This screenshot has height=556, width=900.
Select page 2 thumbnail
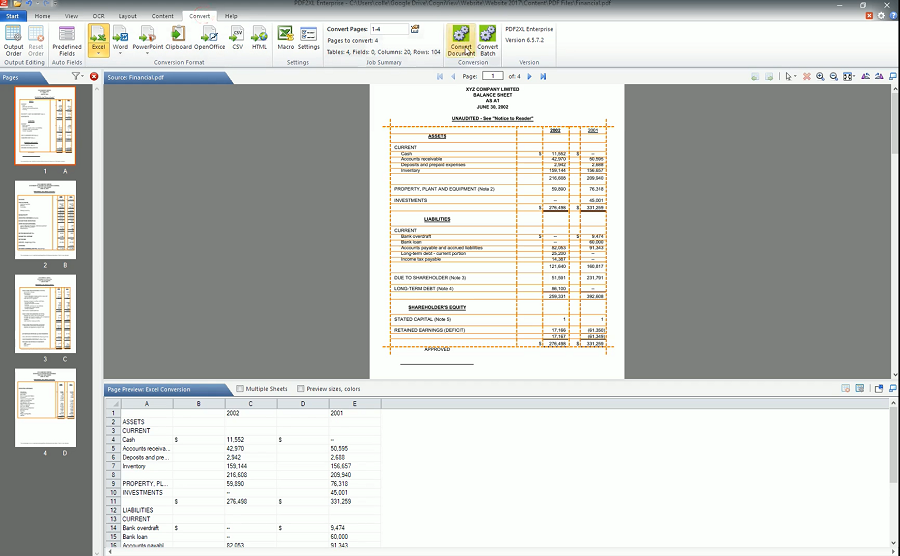click(45, 220)
